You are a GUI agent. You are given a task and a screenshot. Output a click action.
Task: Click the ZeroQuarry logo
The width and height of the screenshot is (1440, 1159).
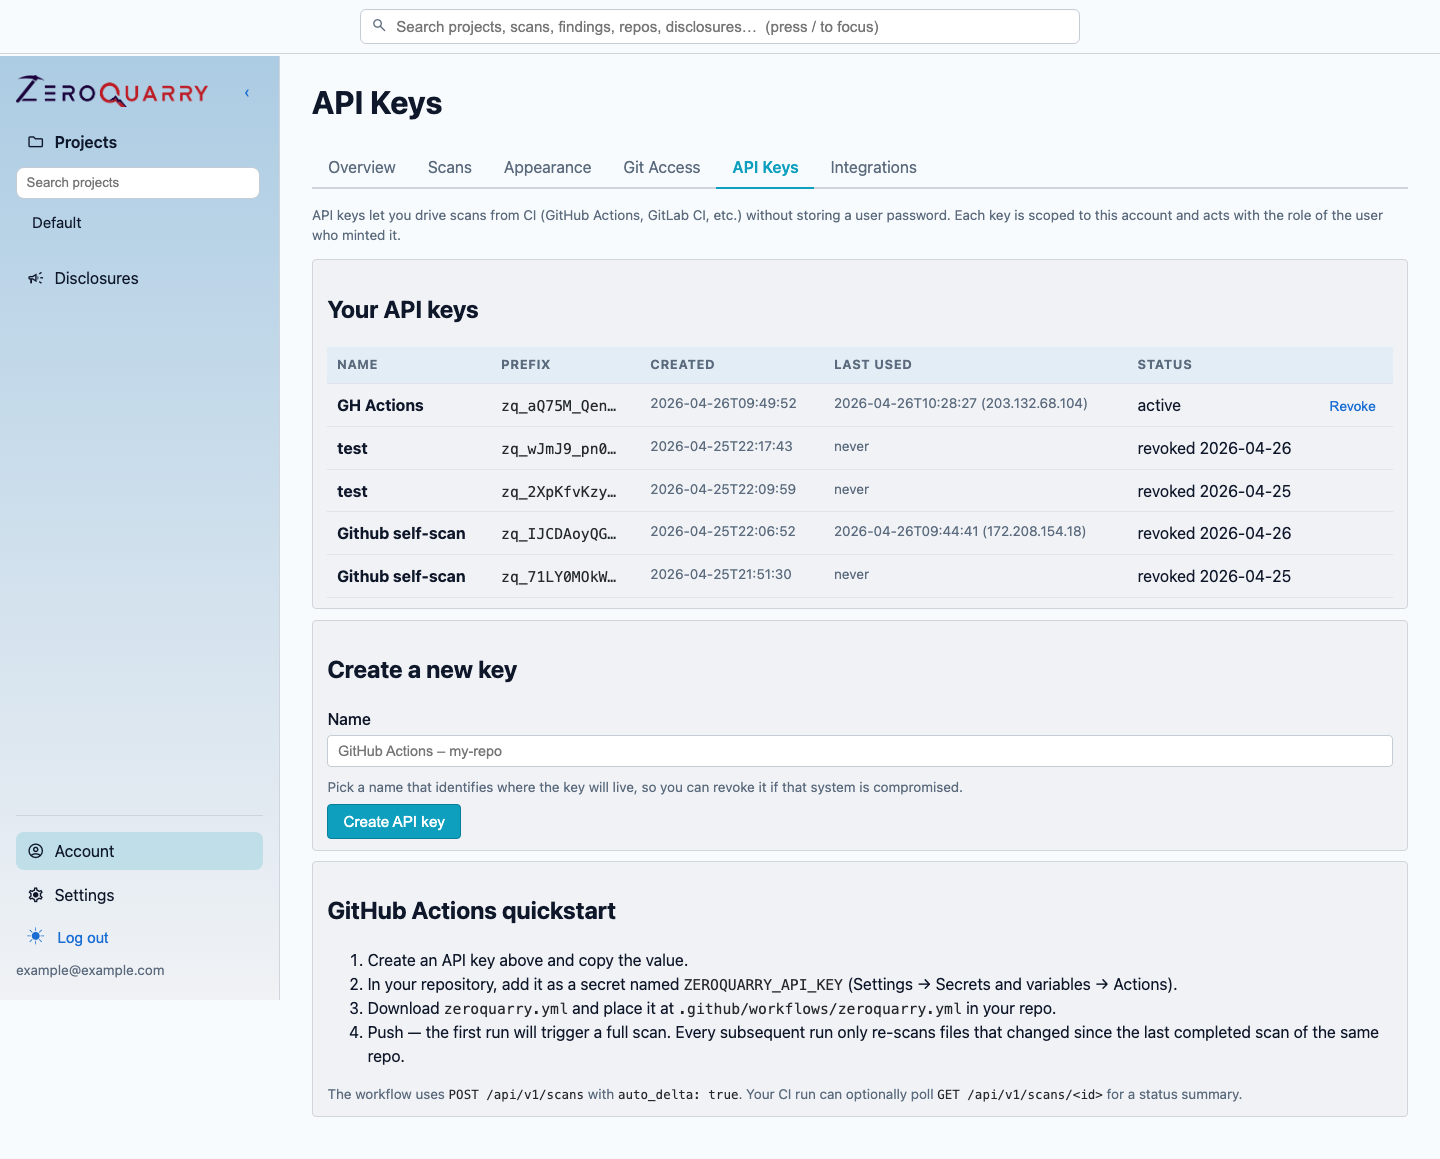(112, 92)
